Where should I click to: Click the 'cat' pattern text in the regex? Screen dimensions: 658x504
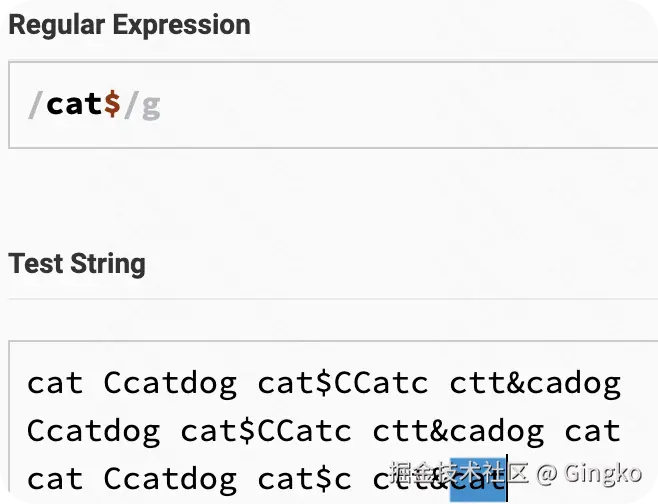tap(74, 104)
